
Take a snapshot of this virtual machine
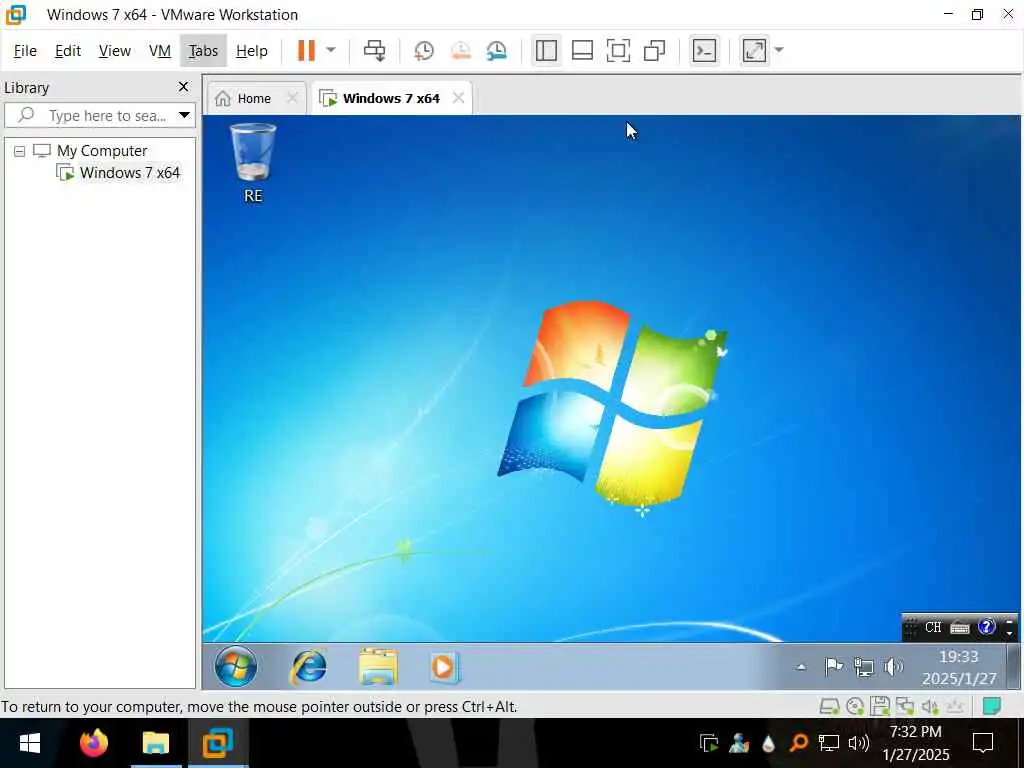click(424, 50)
